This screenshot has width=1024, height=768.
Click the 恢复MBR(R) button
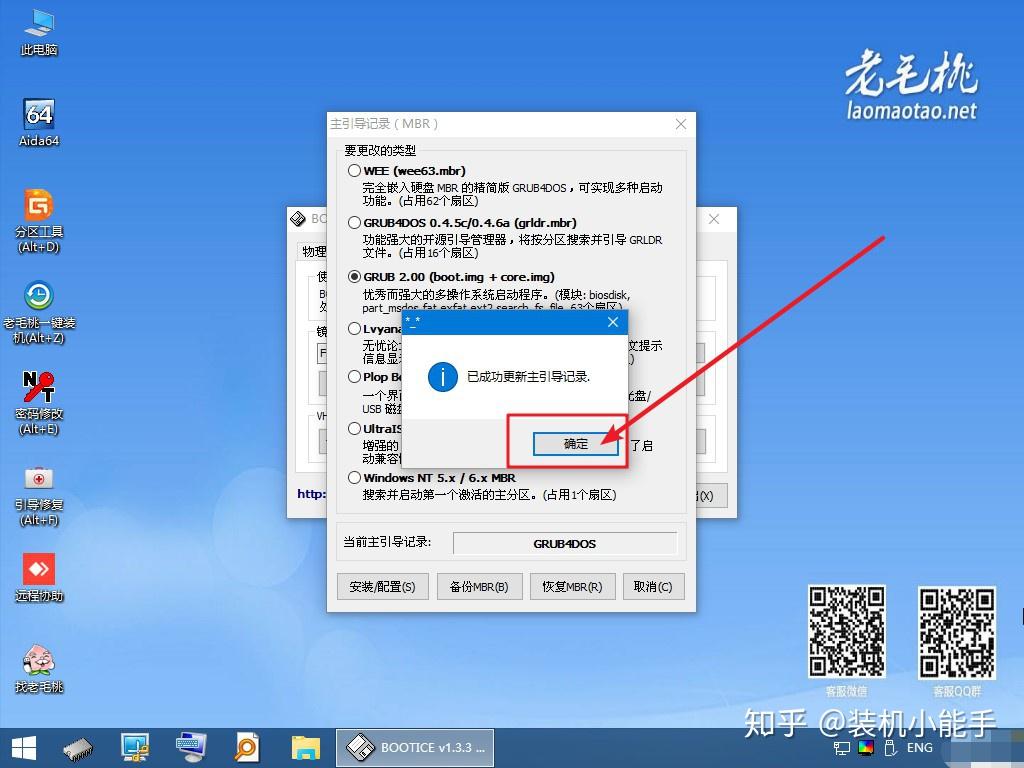(x=572, y=586)
